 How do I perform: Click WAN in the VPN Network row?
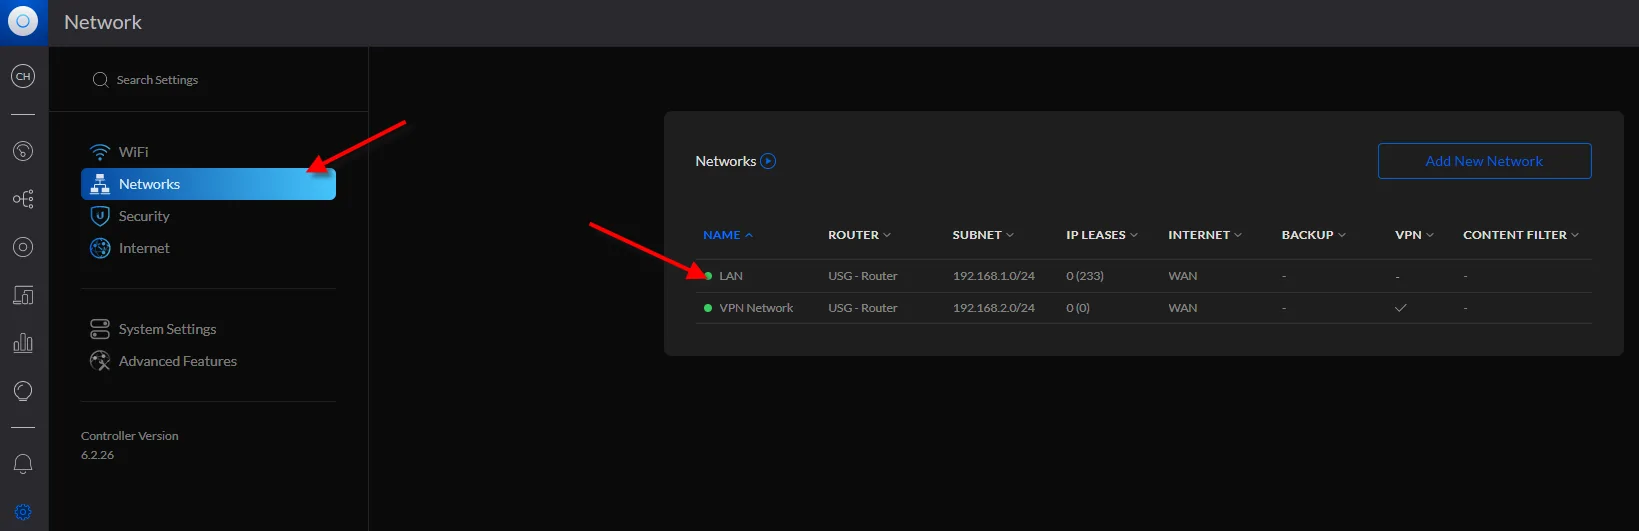pos(1183,308)
